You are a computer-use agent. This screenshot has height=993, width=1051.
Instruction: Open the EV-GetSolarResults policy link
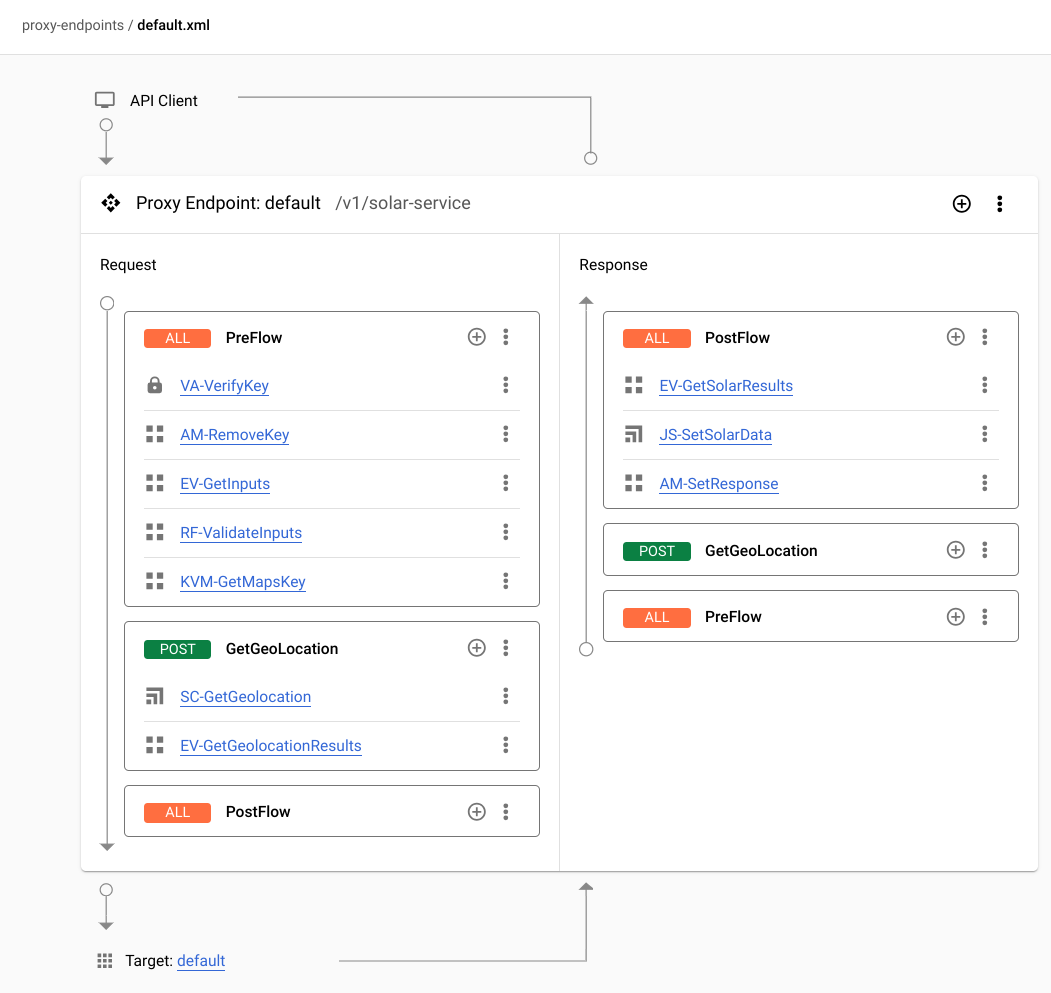click(726, 386)
